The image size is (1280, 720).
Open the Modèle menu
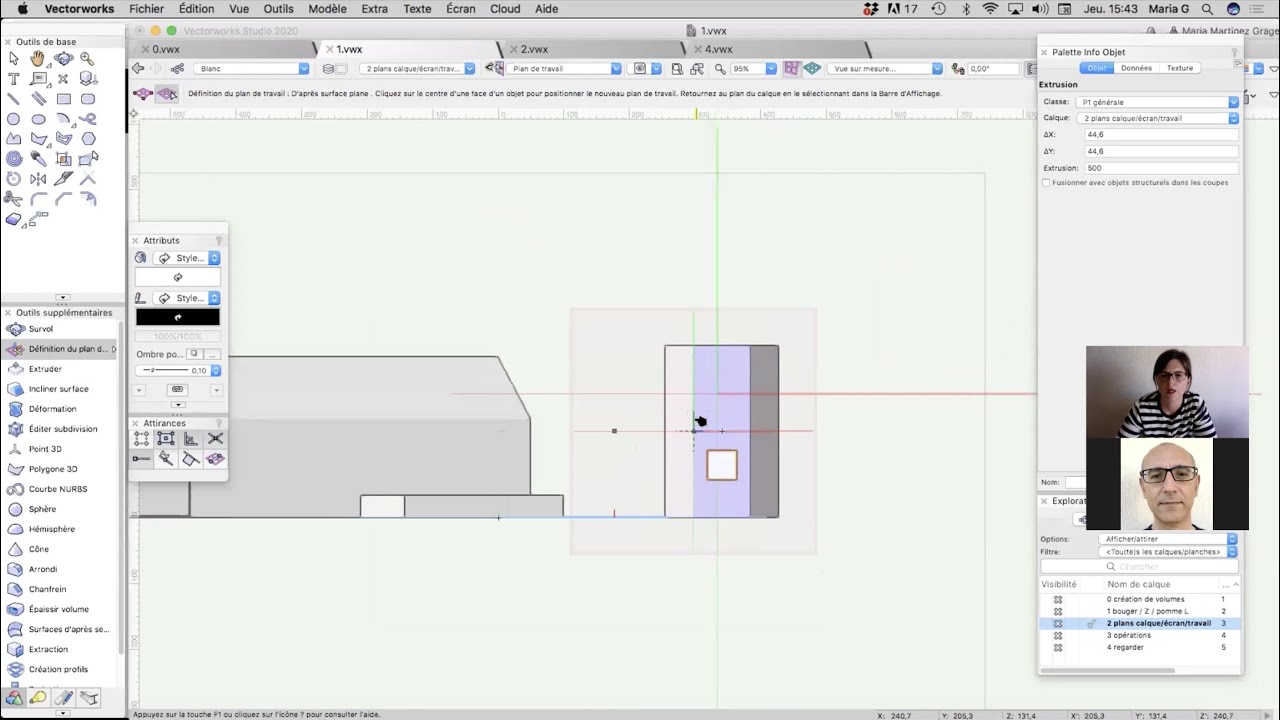(327, 9)
